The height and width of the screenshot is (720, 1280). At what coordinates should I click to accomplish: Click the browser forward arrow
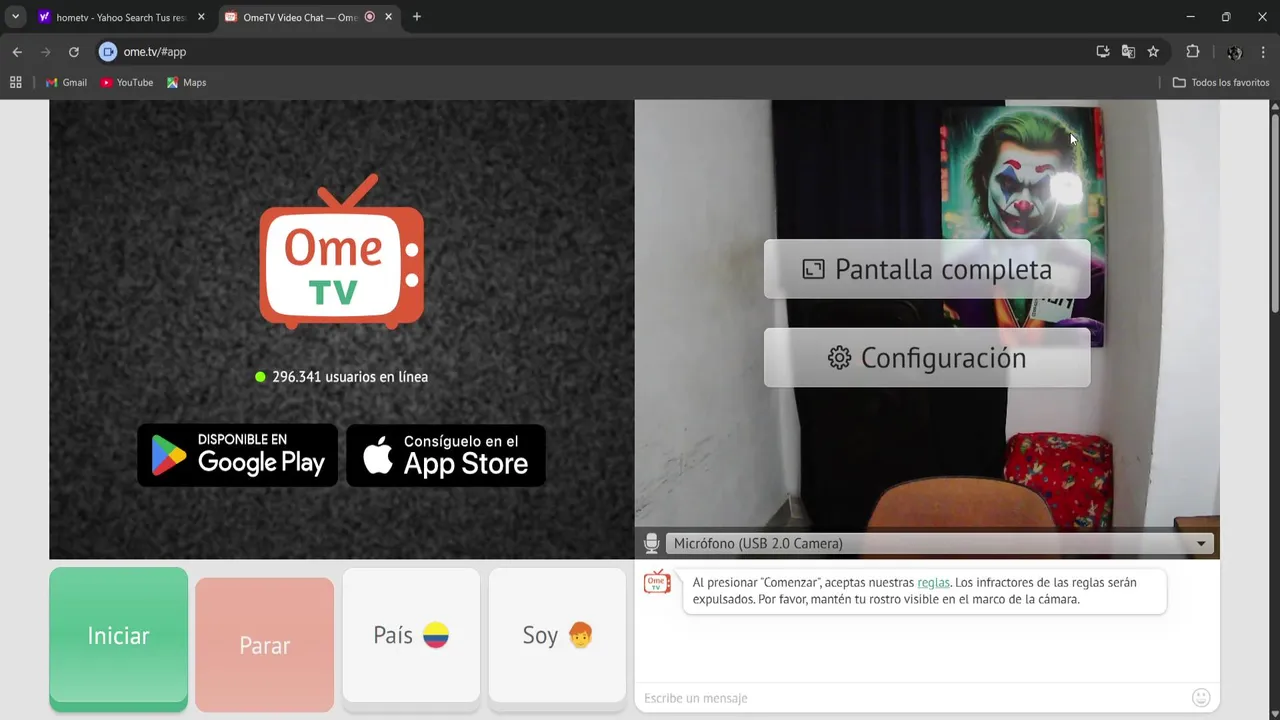45,52
